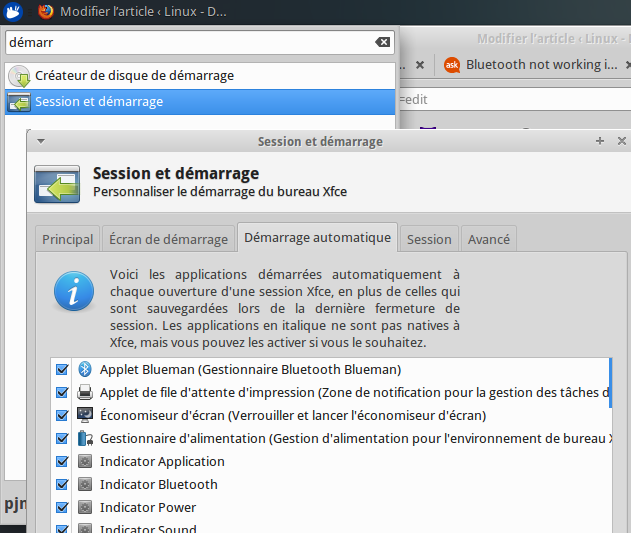Select the Session et démarrage search result

200,102
